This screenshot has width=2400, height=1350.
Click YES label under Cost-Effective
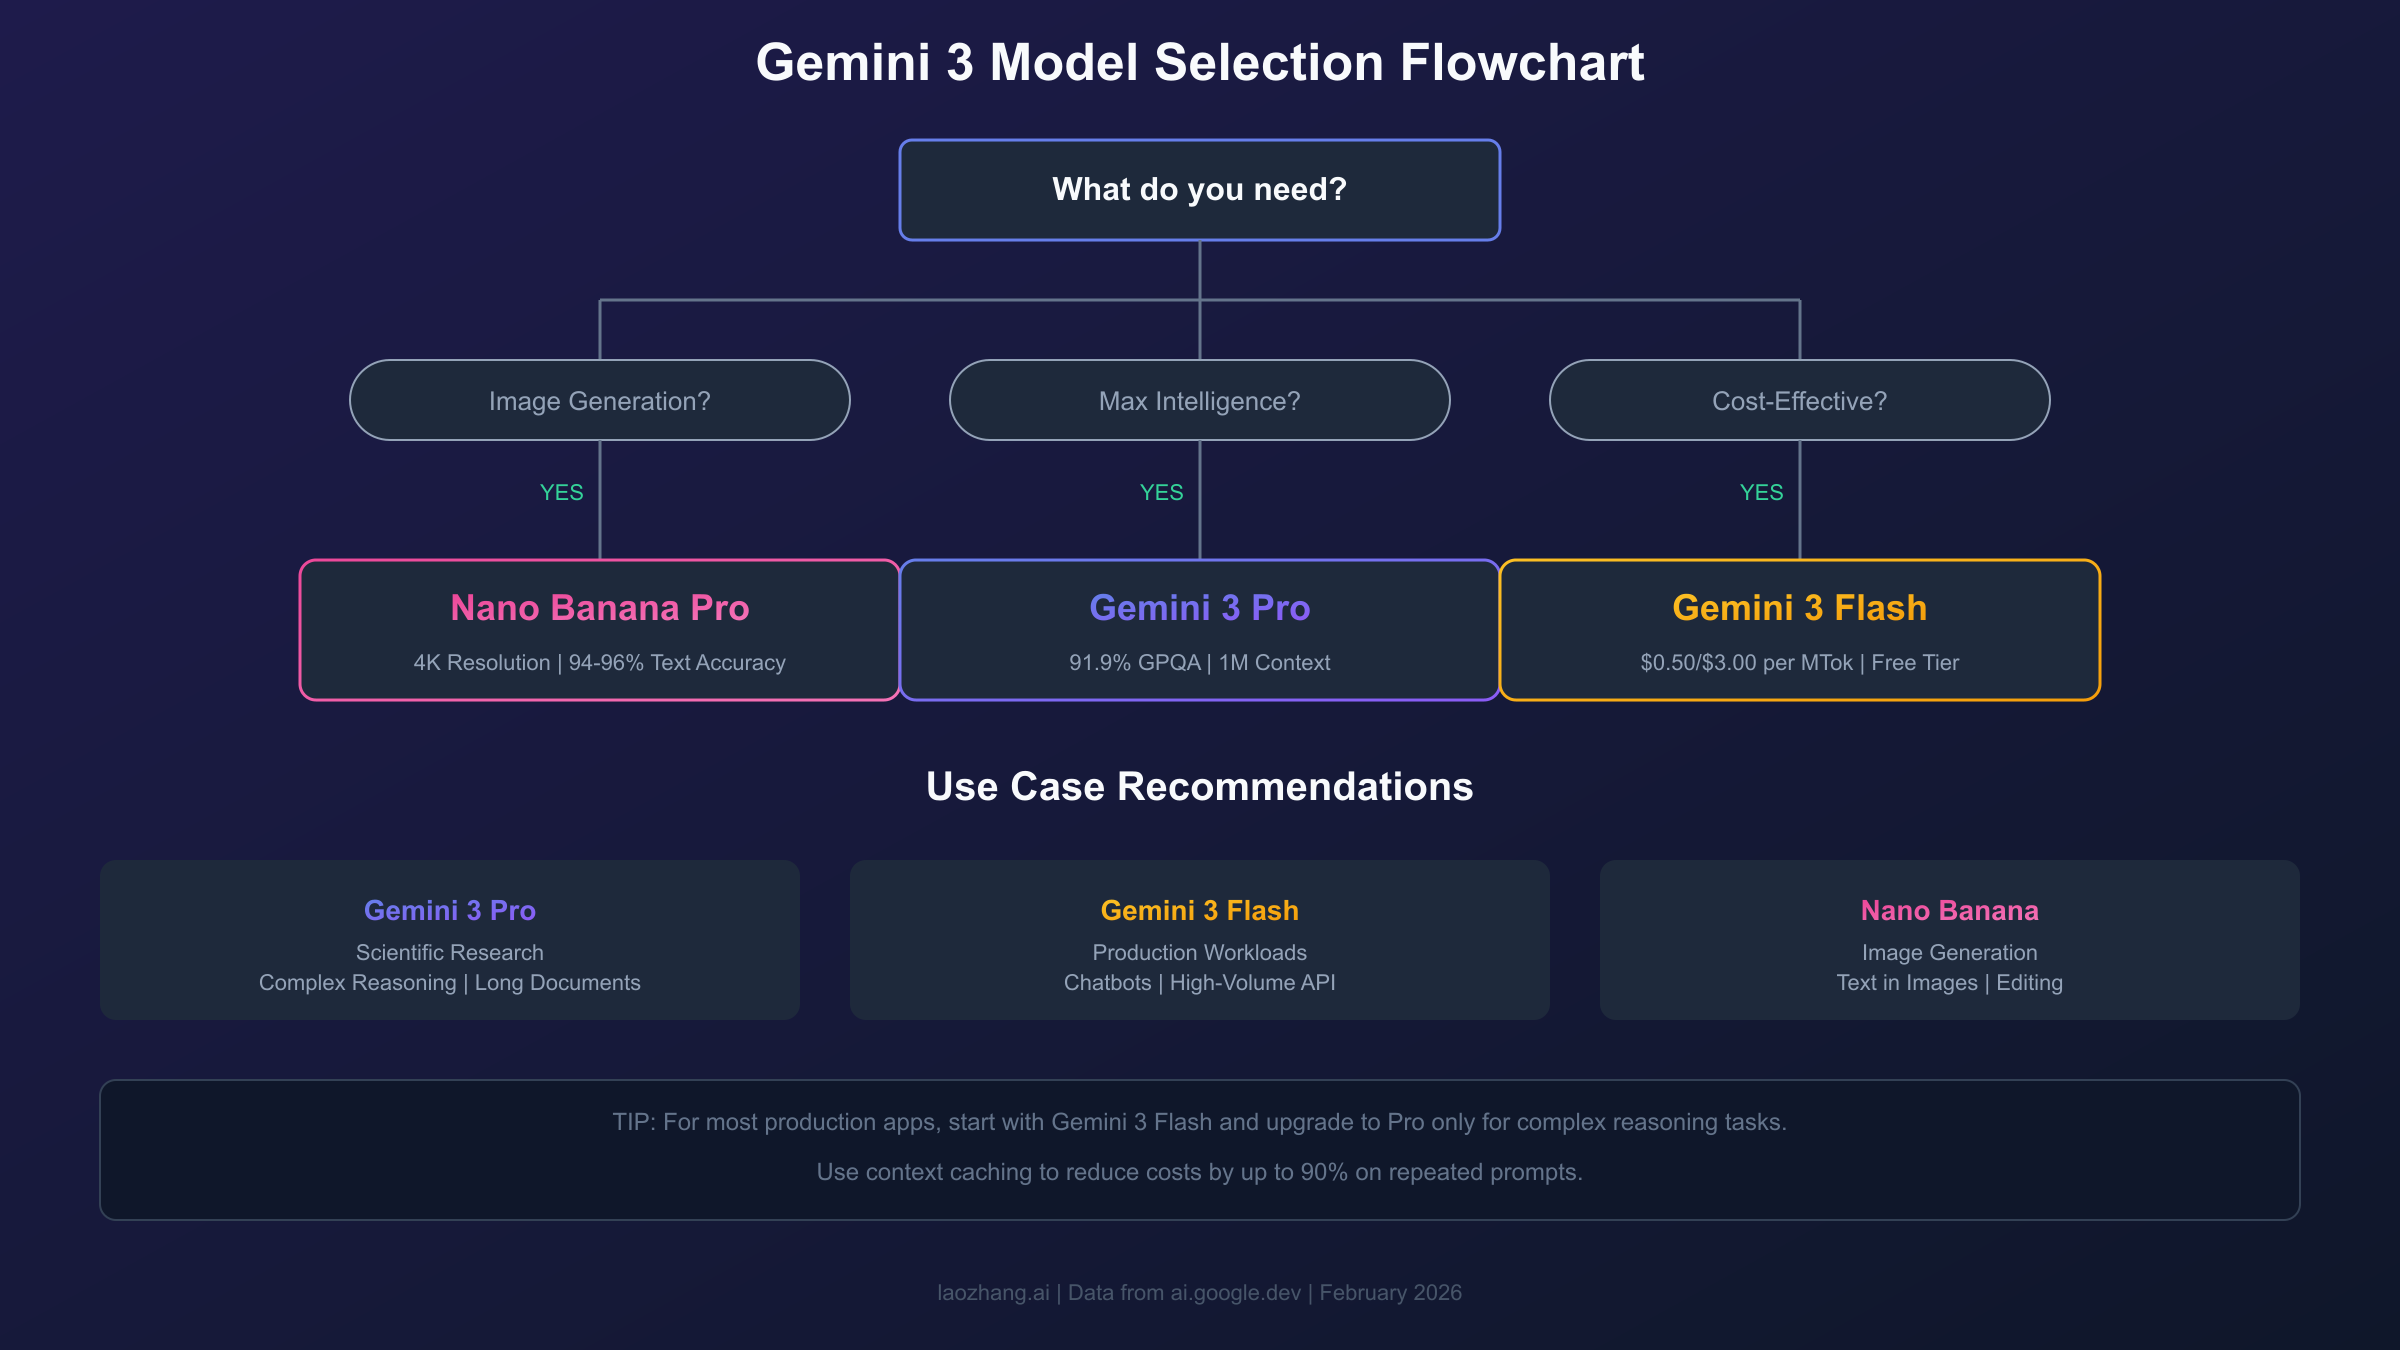[1761, 492]
